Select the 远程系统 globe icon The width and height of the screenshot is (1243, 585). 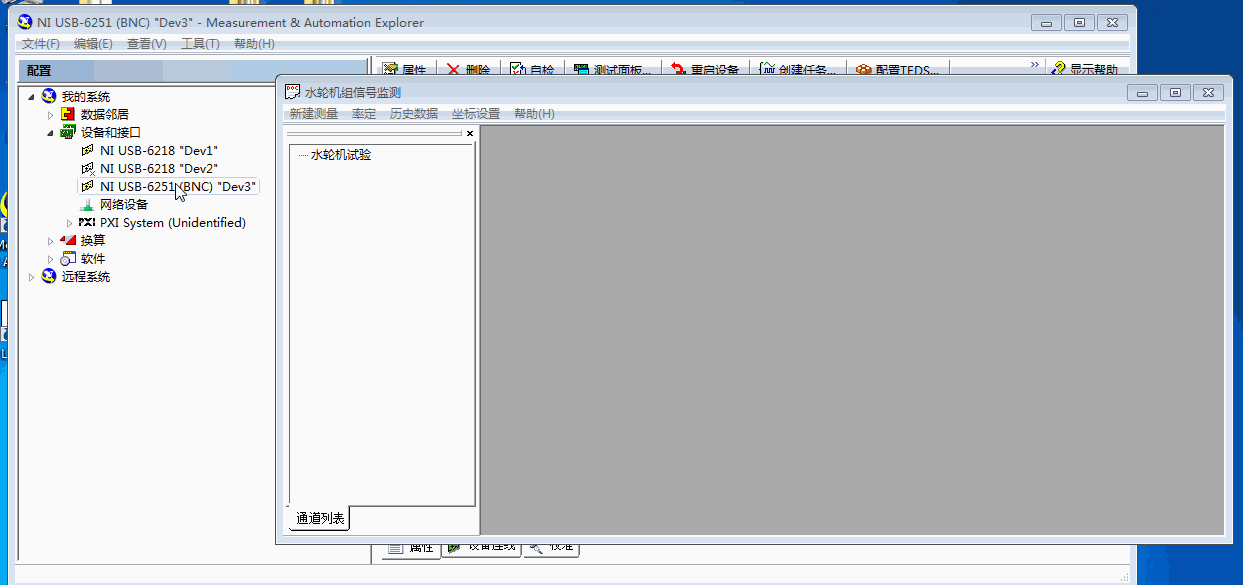click(x=48, y=277)
